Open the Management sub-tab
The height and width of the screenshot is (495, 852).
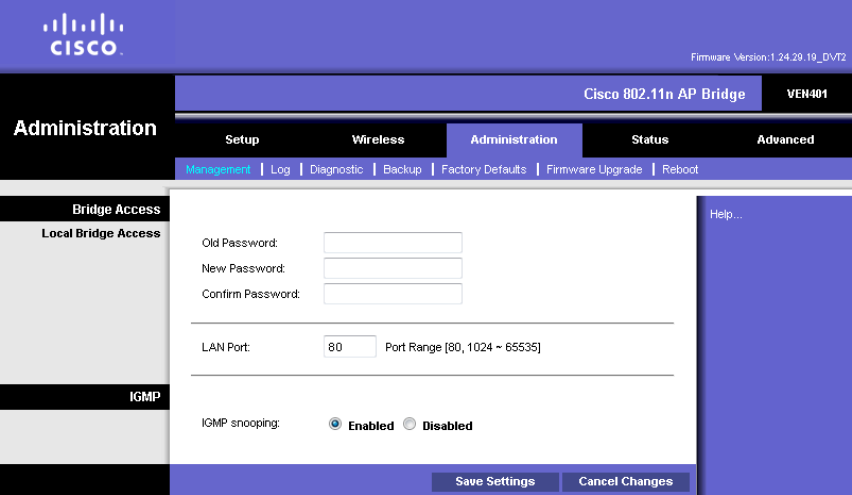coord(218,170)
